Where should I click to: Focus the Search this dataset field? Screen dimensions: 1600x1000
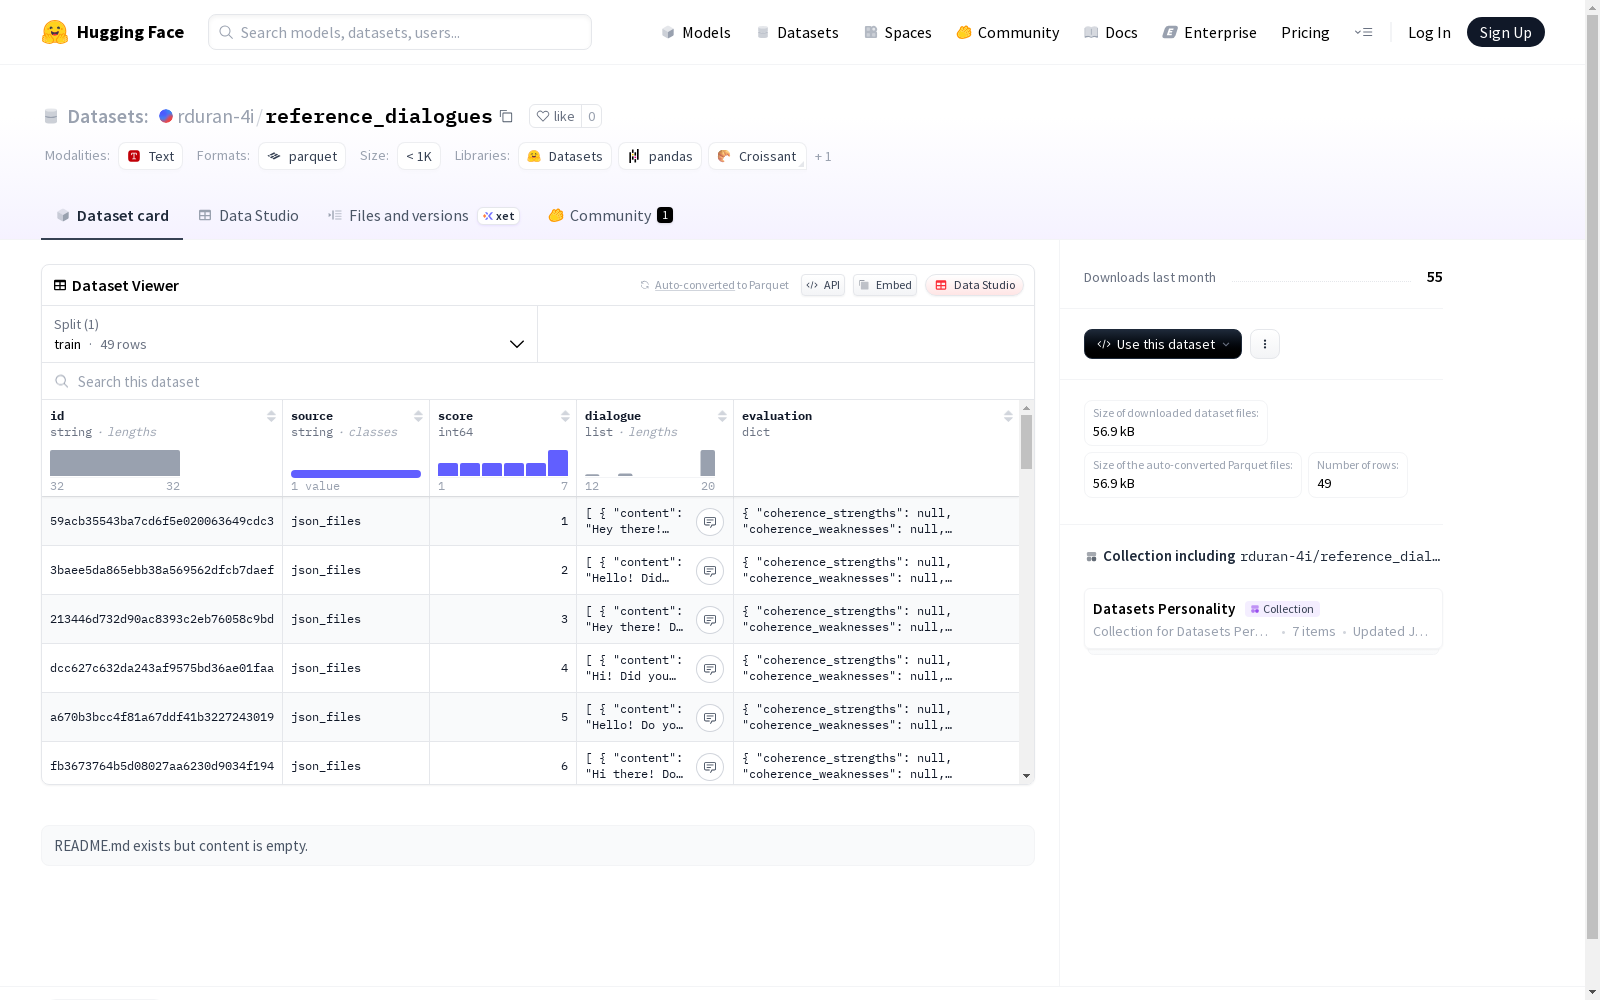tap(538, 382)
